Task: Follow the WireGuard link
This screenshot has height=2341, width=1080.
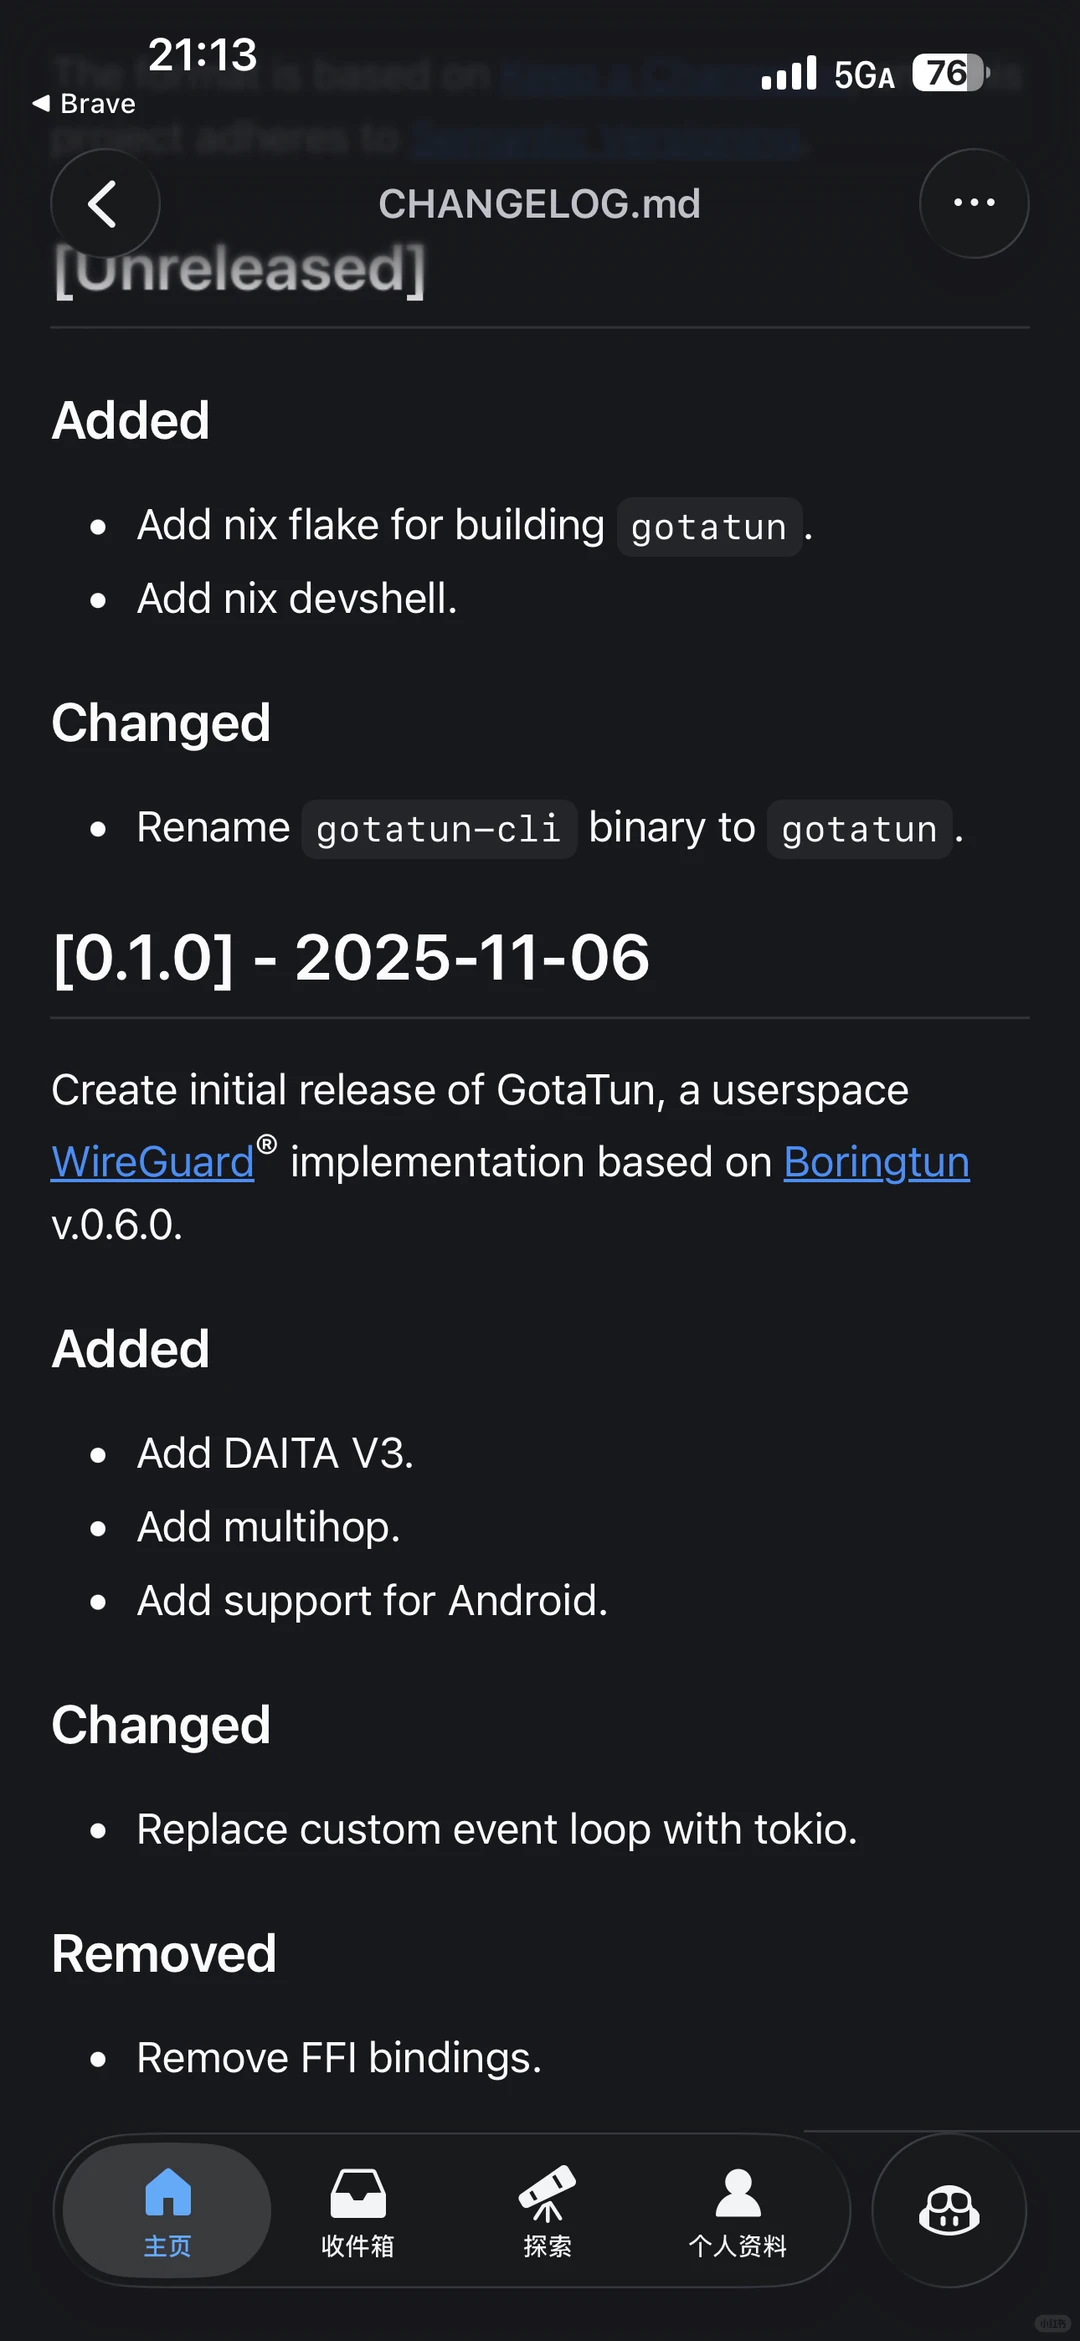Action: point(152,1163)
